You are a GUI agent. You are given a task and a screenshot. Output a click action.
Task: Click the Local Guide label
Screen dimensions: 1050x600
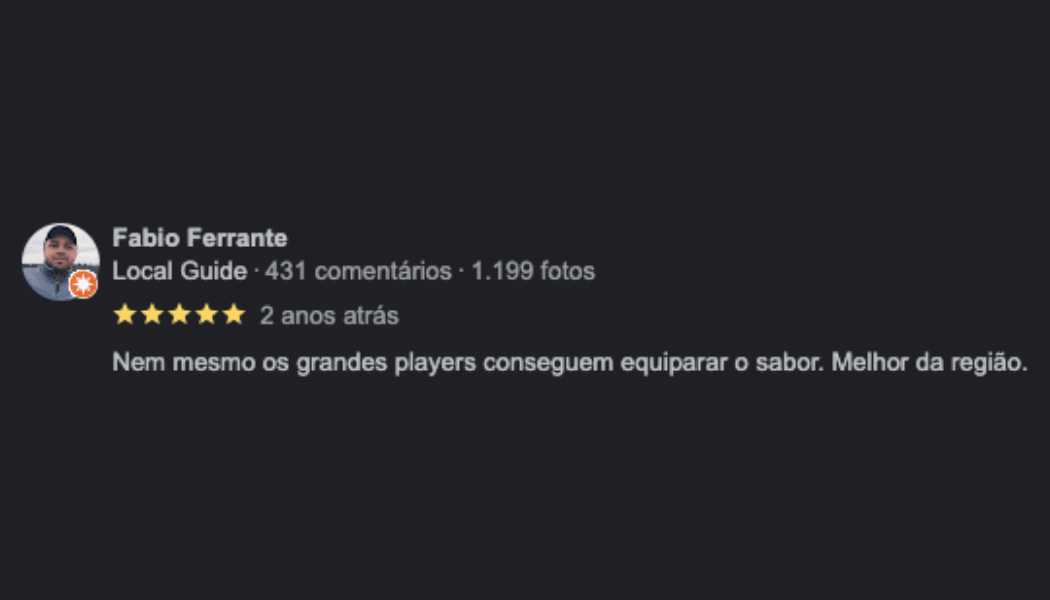tap(179, 271)
